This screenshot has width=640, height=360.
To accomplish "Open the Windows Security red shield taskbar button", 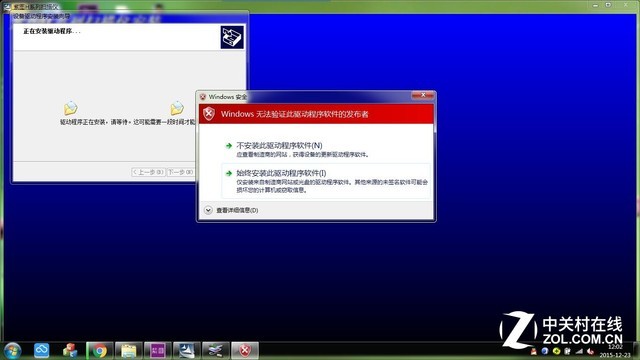I will point(245,351).
